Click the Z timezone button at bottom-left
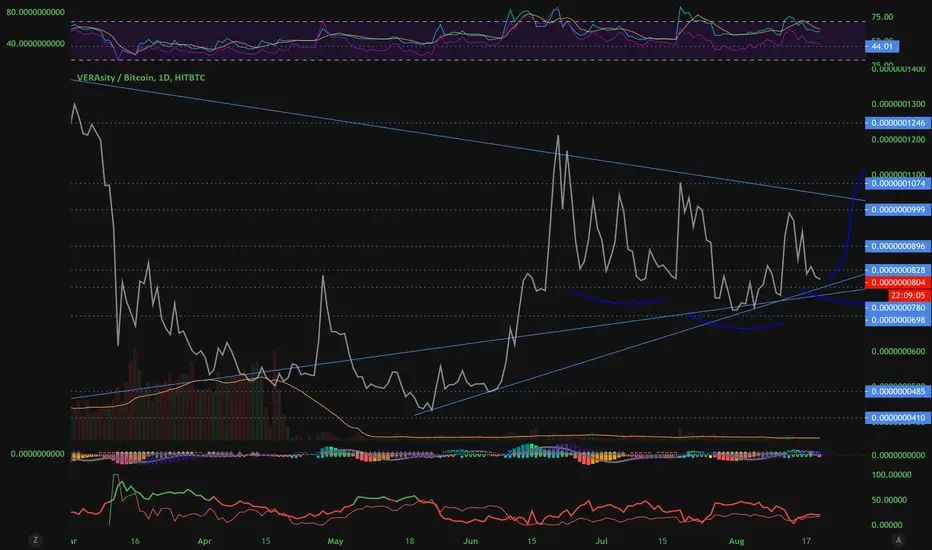Image resolution: width=932 pixels, height=550 pixels. pyautogui.click(x=36, y=540)
